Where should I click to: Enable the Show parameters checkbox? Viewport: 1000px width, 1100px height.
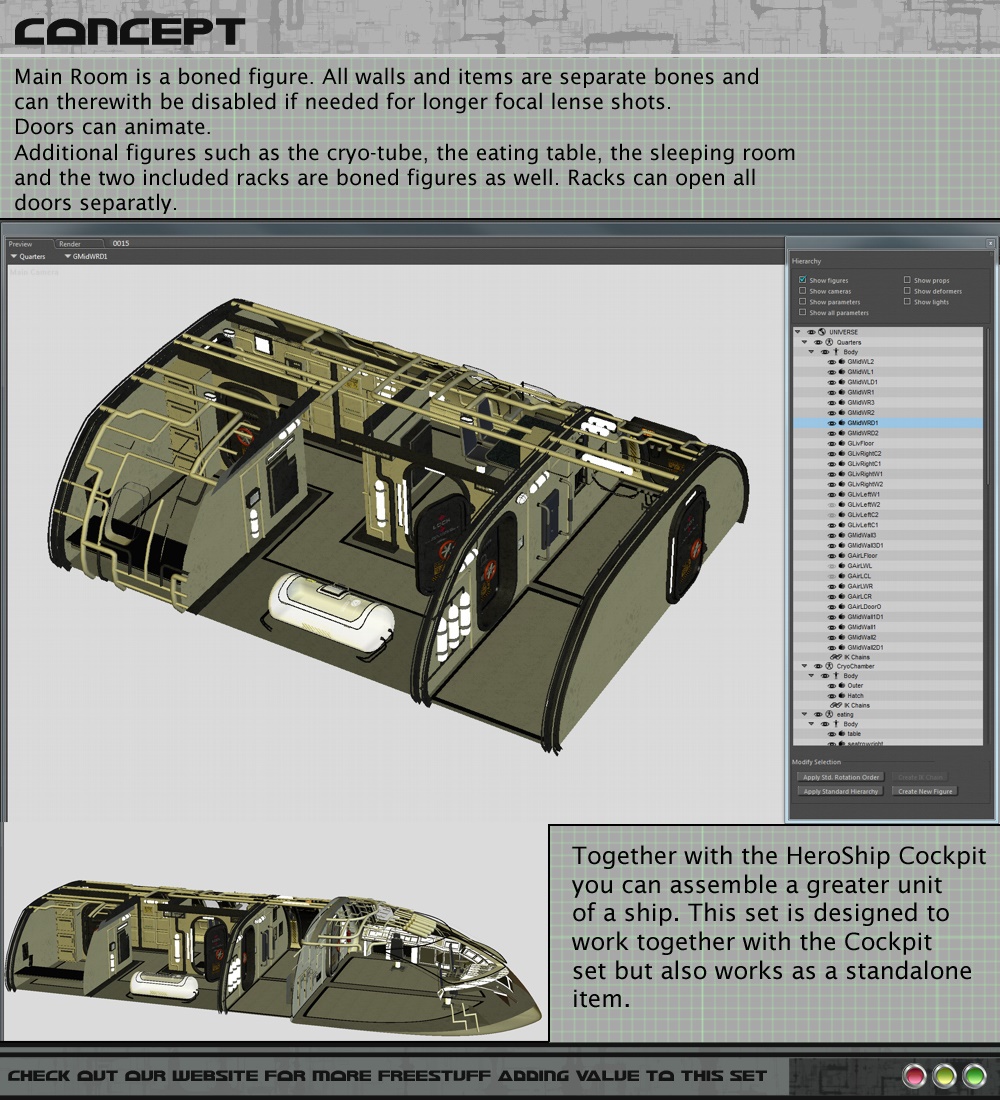802,302
